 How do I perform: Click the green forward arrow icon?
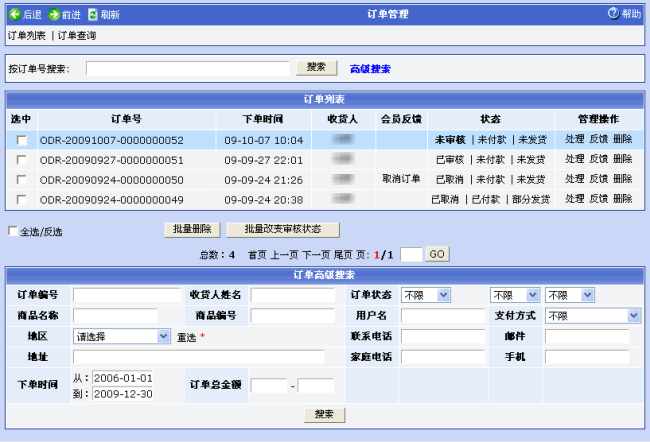click(x=54, y=14)
